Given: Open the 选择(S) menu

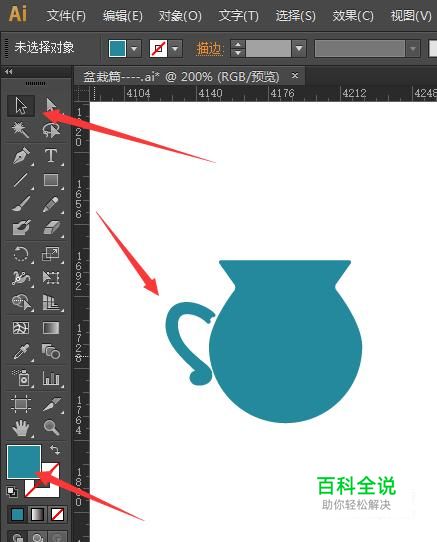Looking at the screenshot, I should click(296, 16).
